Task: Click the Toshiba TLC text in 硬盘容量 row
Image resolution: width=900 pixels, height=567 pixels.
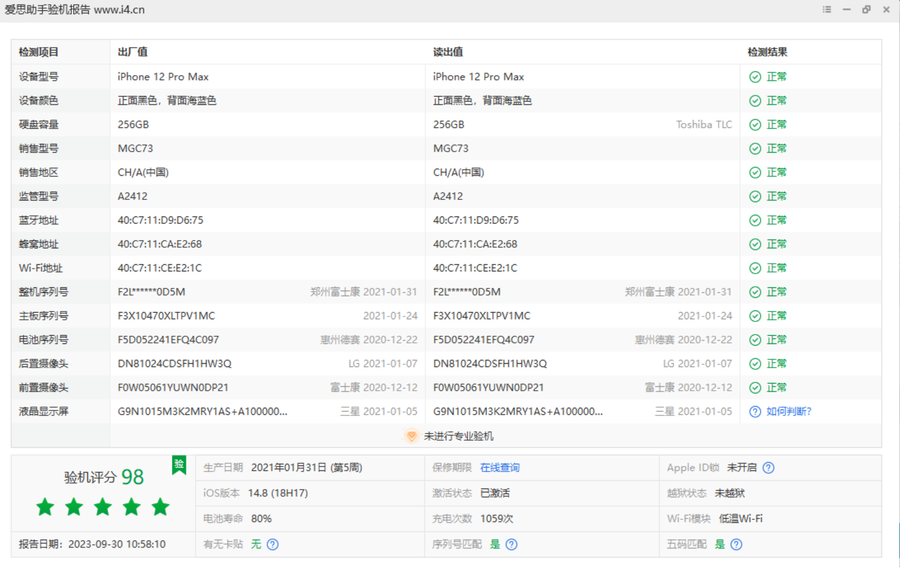Action: pos(704,125)
